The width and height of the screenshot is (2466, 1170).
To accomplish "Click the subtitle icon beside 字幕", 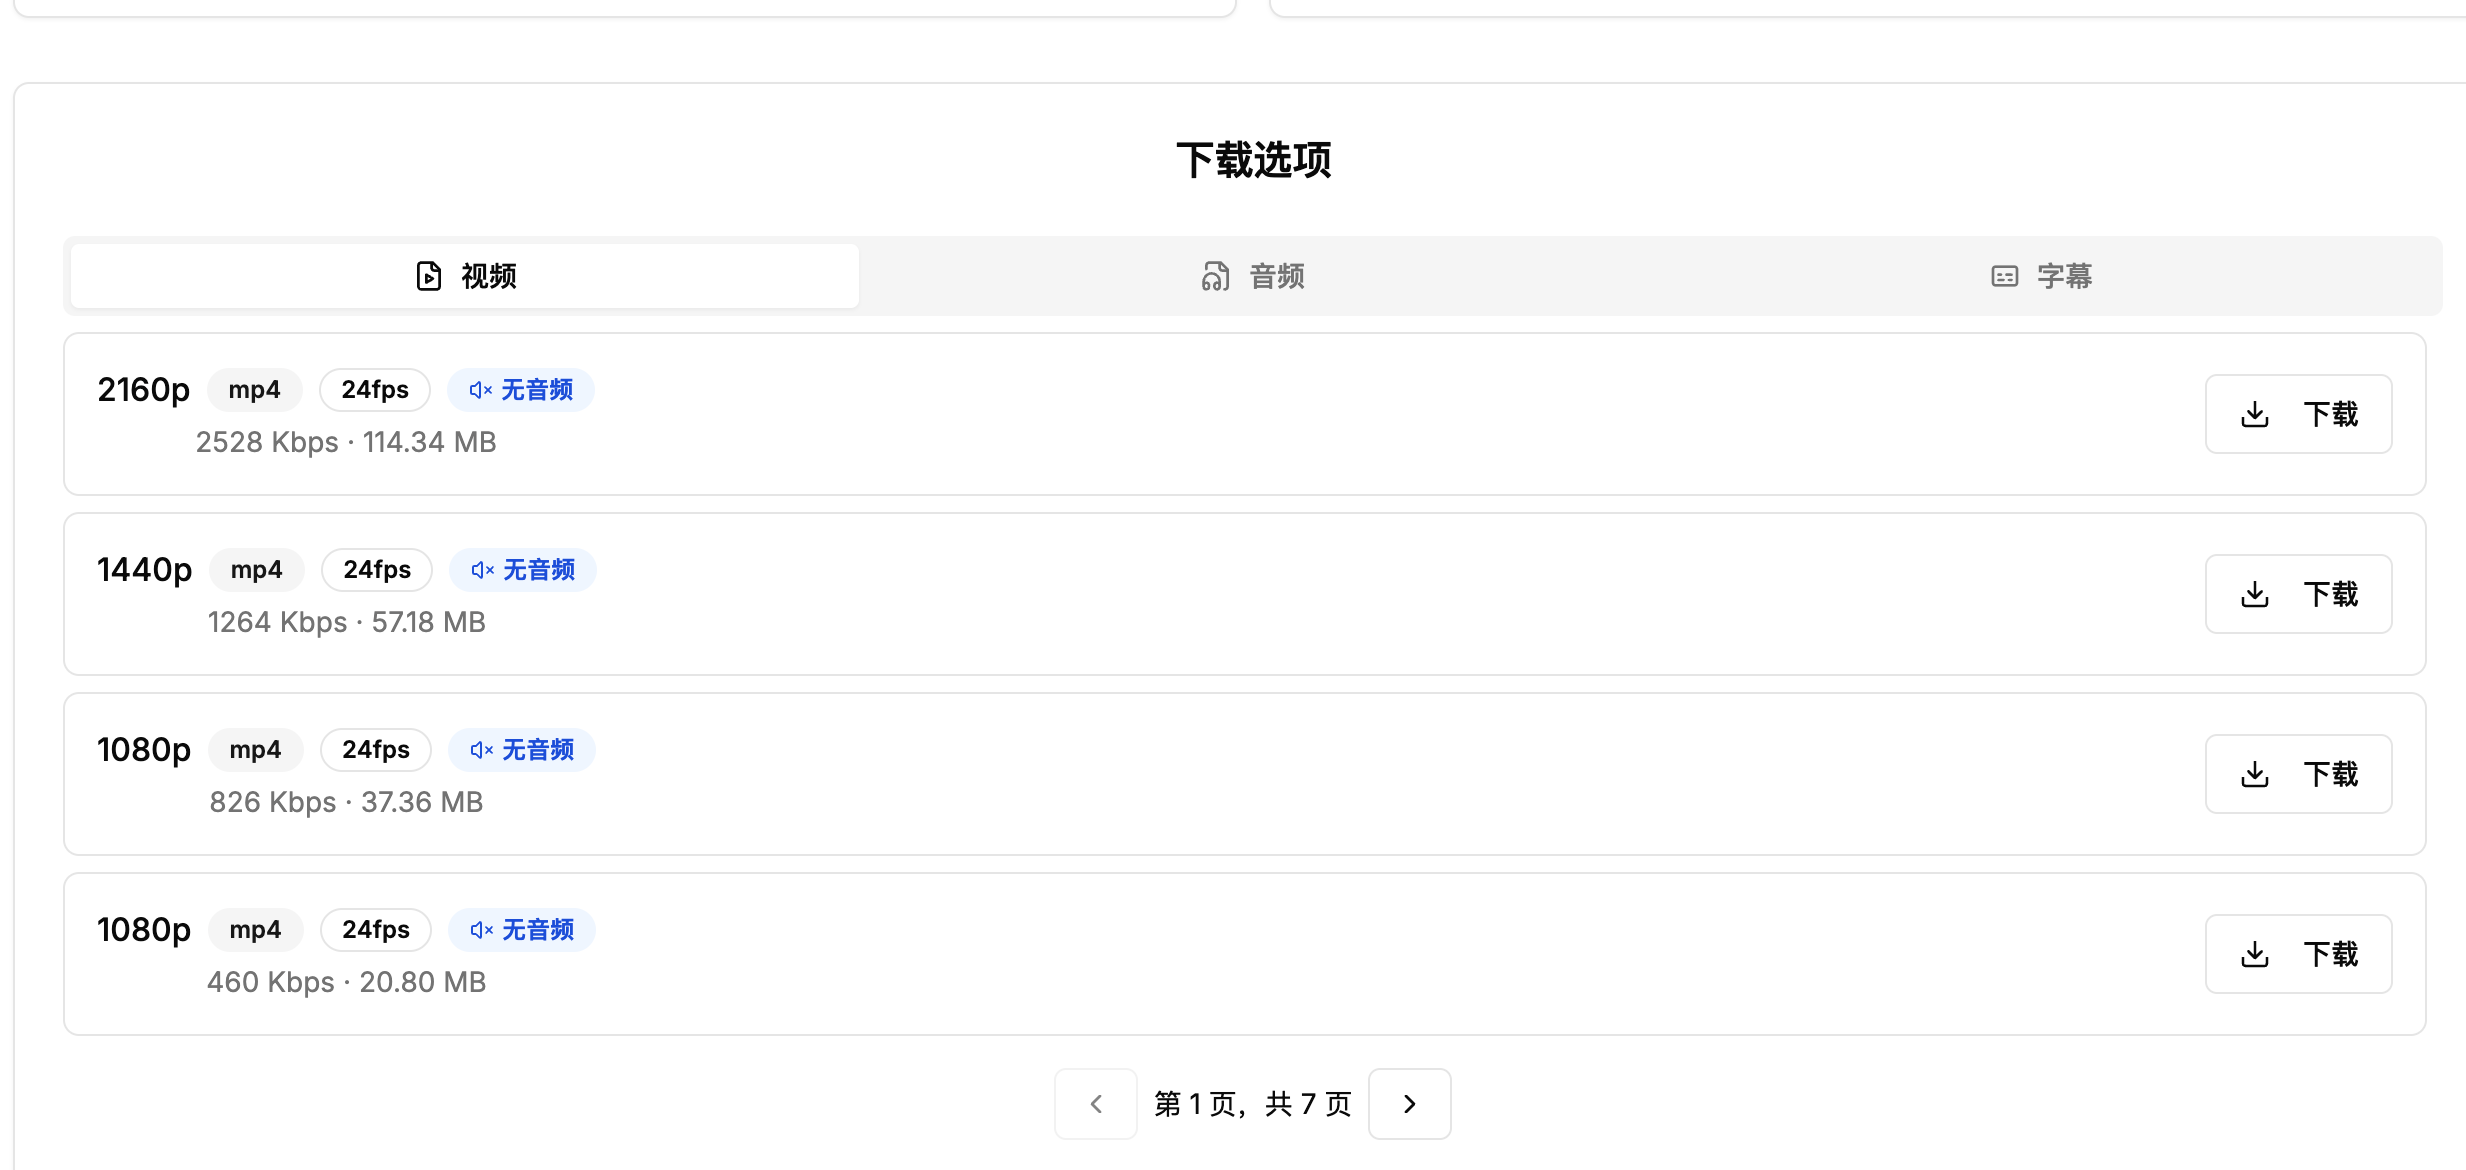I will click(x=2003, y=276).
